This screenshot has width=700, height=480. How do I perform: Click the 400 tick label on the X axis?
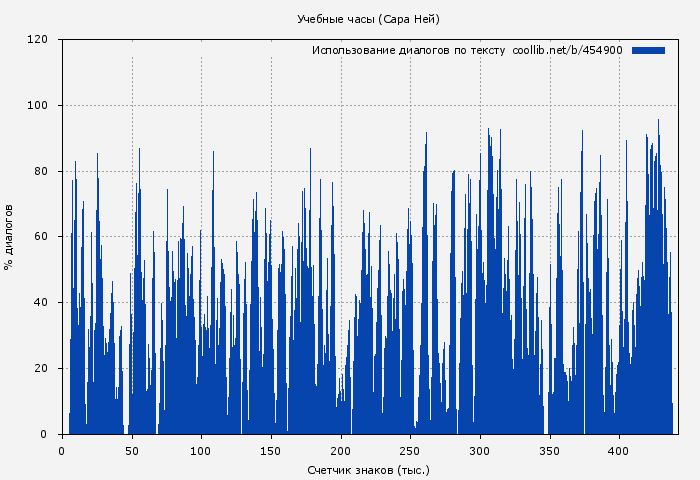[x=620, y=450]
